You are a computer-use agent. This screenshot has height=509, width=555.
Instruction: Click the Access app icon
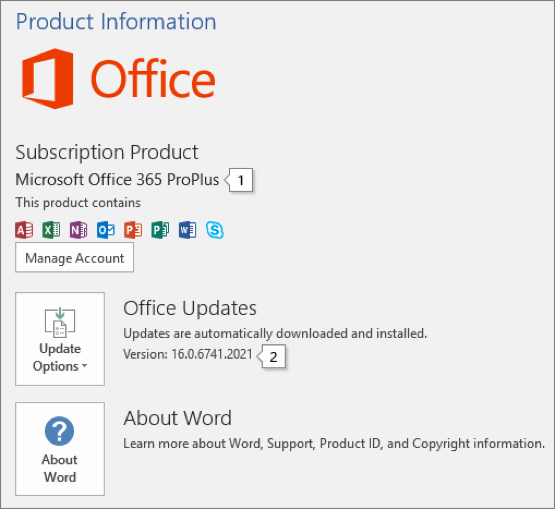tap(24, 230)
